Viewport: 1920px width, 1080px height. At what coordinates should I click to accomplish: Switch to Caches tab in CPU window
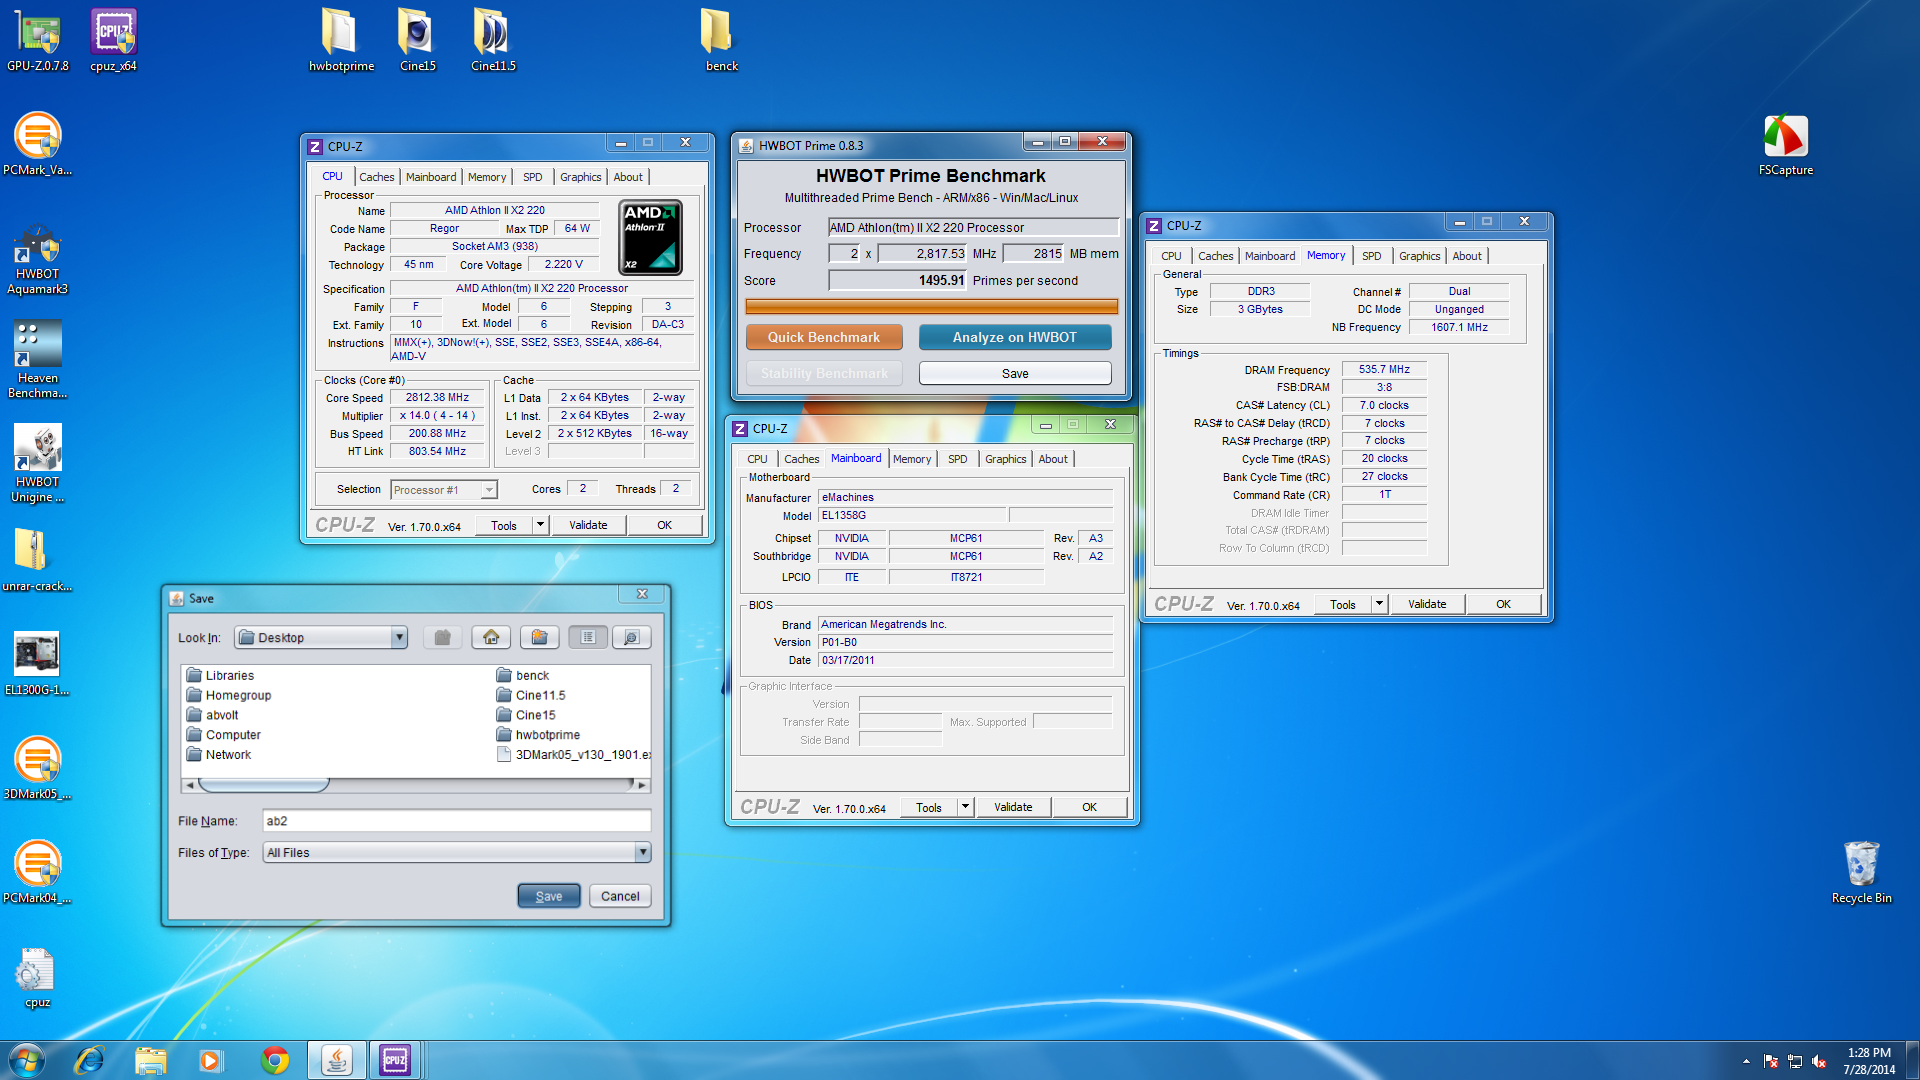[376, 177]
